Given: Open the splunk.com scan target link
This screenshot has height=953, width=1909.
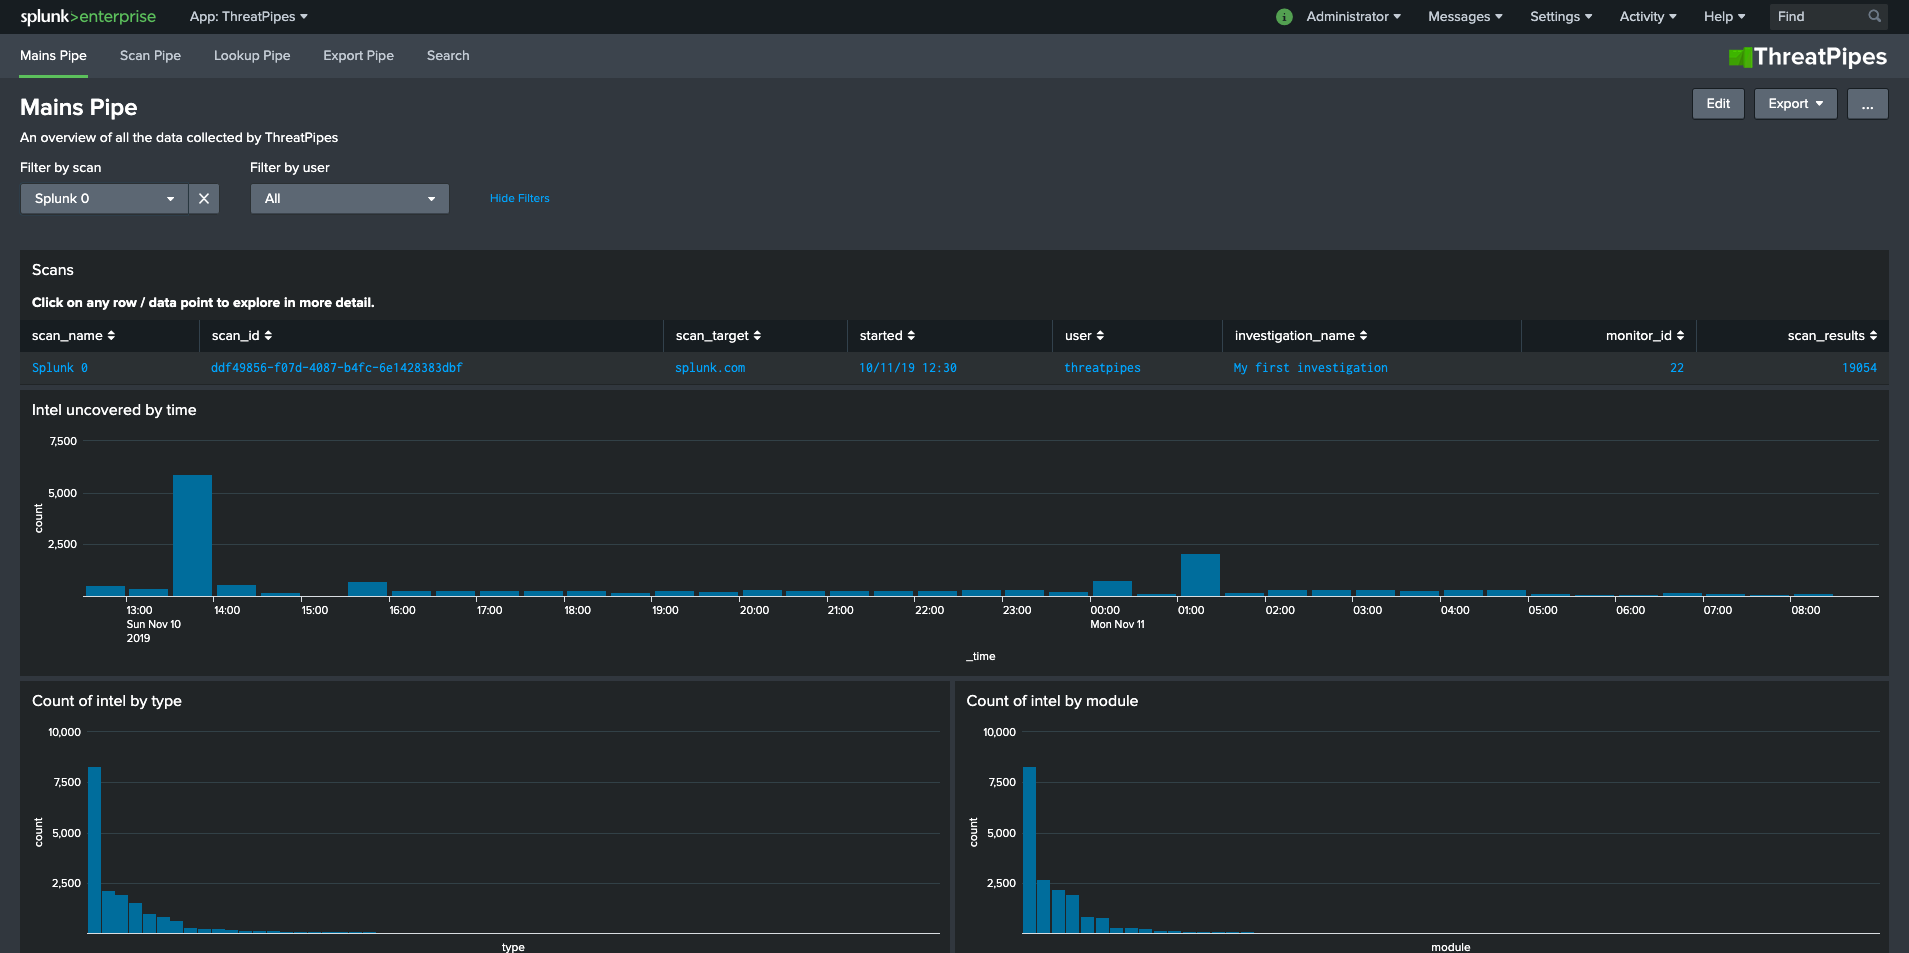Looking at the screenshot, I should click(x=710, y=368).
